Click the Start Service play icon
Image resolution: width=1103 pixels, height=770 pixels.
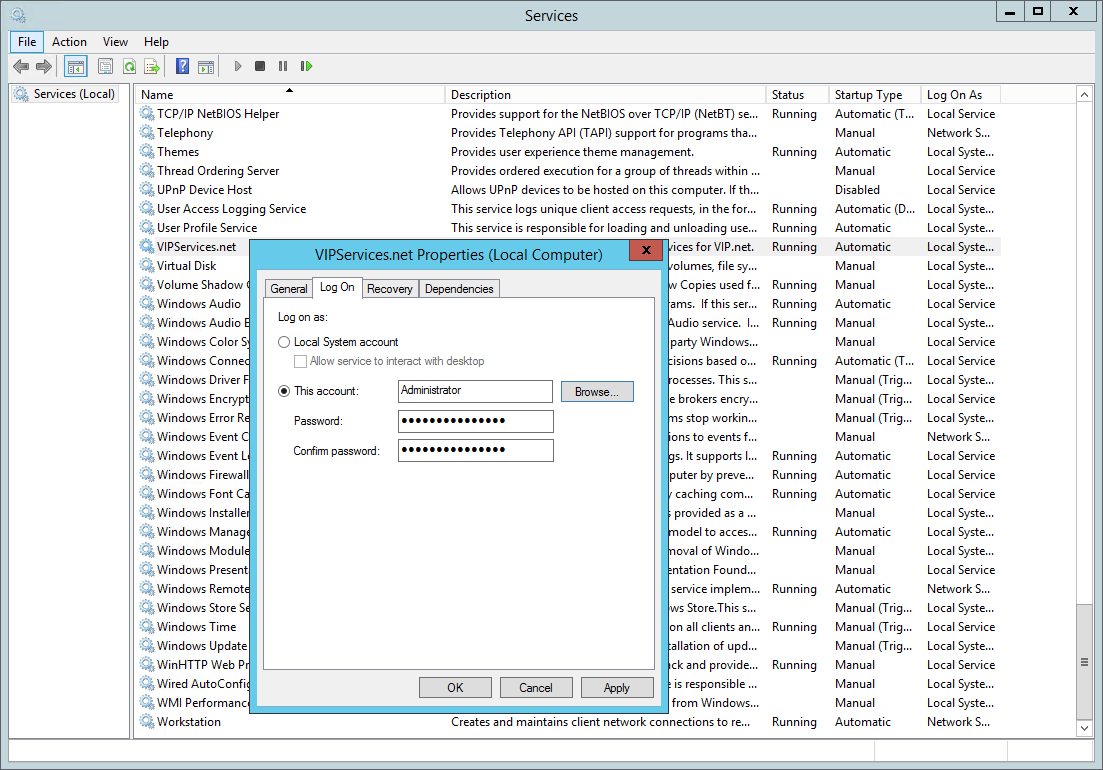coord(238,66)
